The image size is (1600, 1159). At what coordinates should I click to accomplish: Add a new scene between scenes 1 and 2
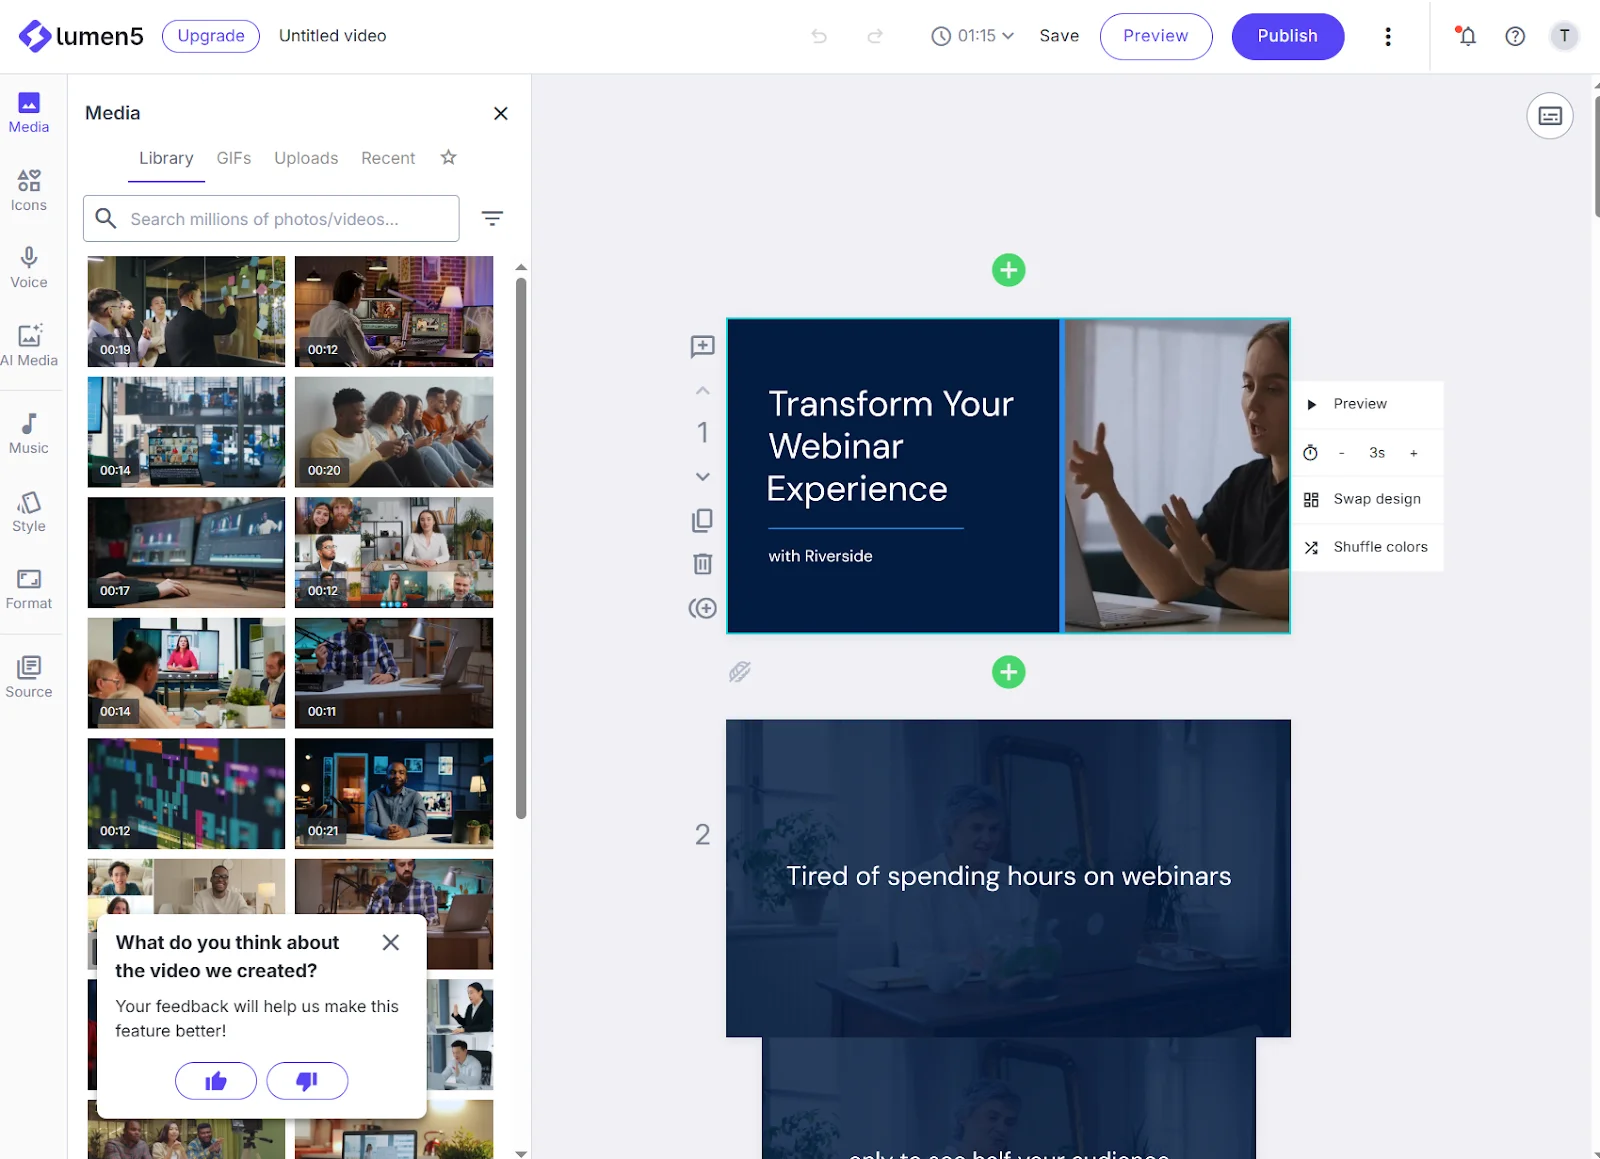point(1008,672)
